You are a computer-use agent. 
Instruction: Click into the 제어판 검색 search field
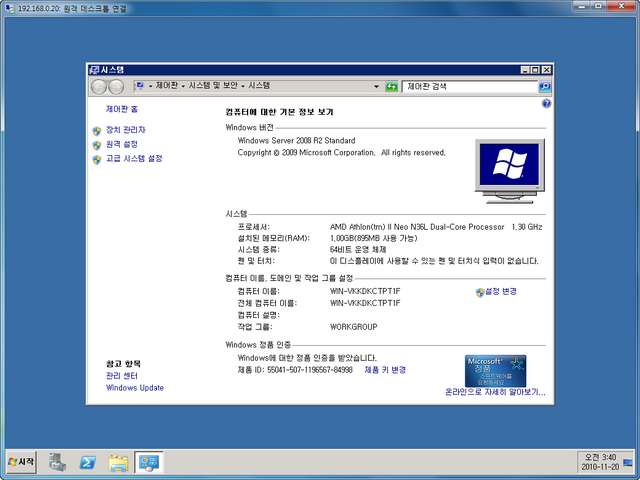[470, 87]
